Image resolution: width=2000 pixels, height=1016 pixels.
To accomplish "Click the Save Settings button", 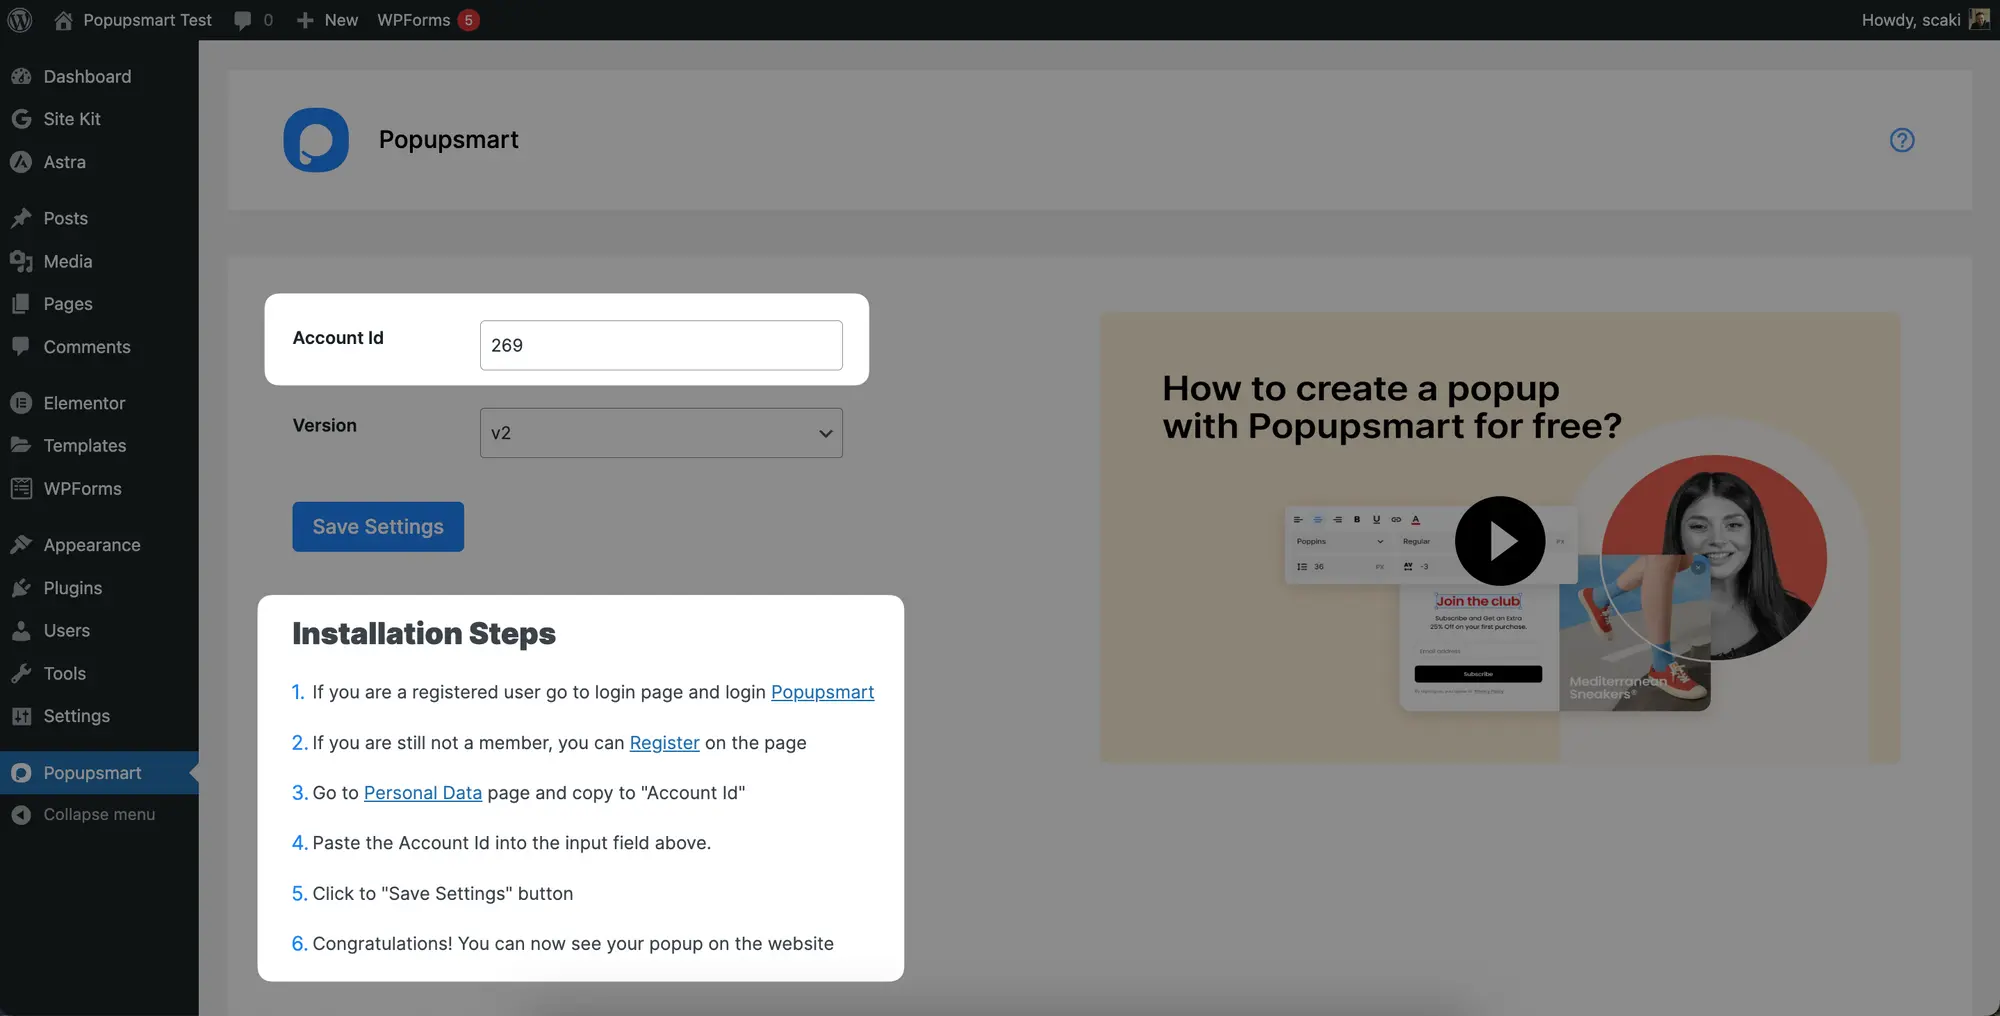I will point(378,527).
